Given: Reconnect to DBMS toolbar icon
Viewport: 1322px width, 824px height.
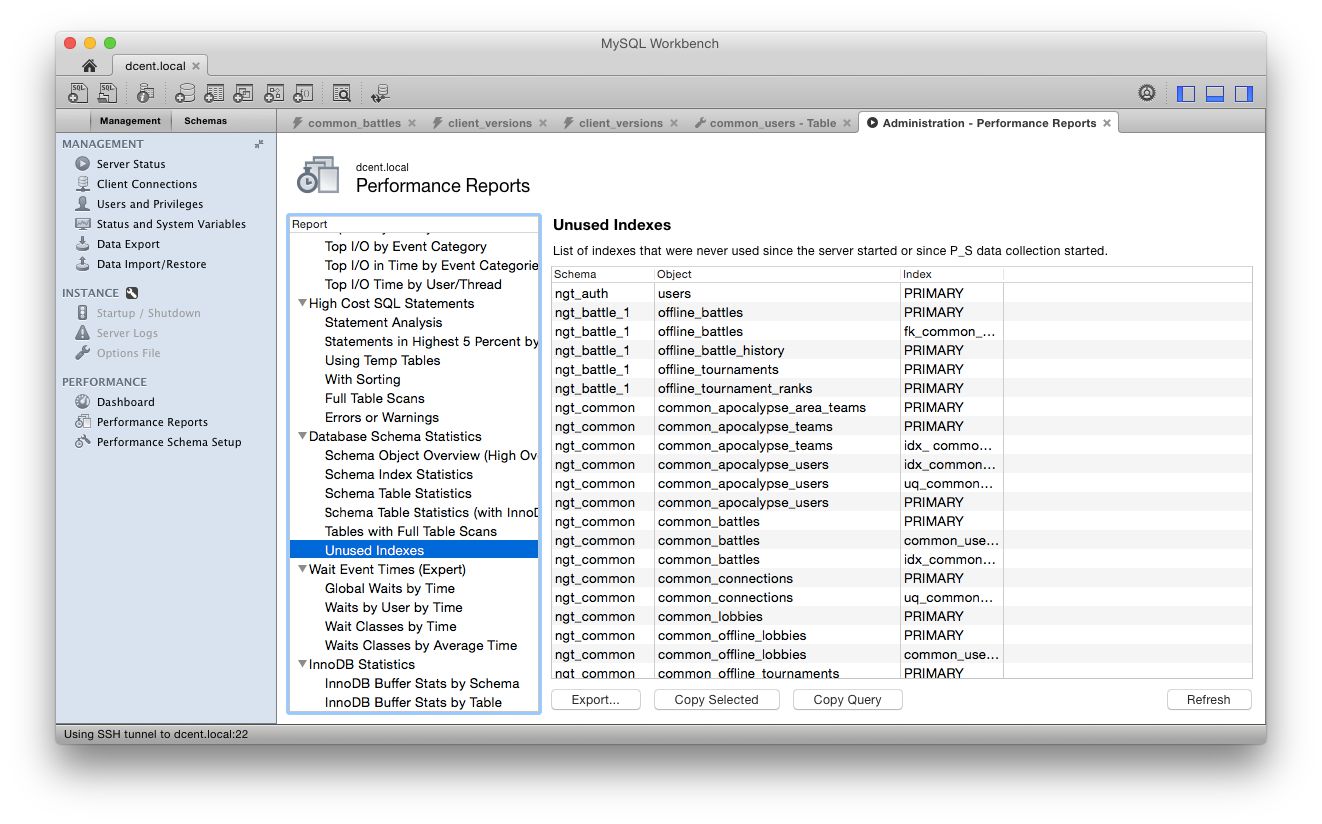Looking at the screenshot, I should [380, 93].
